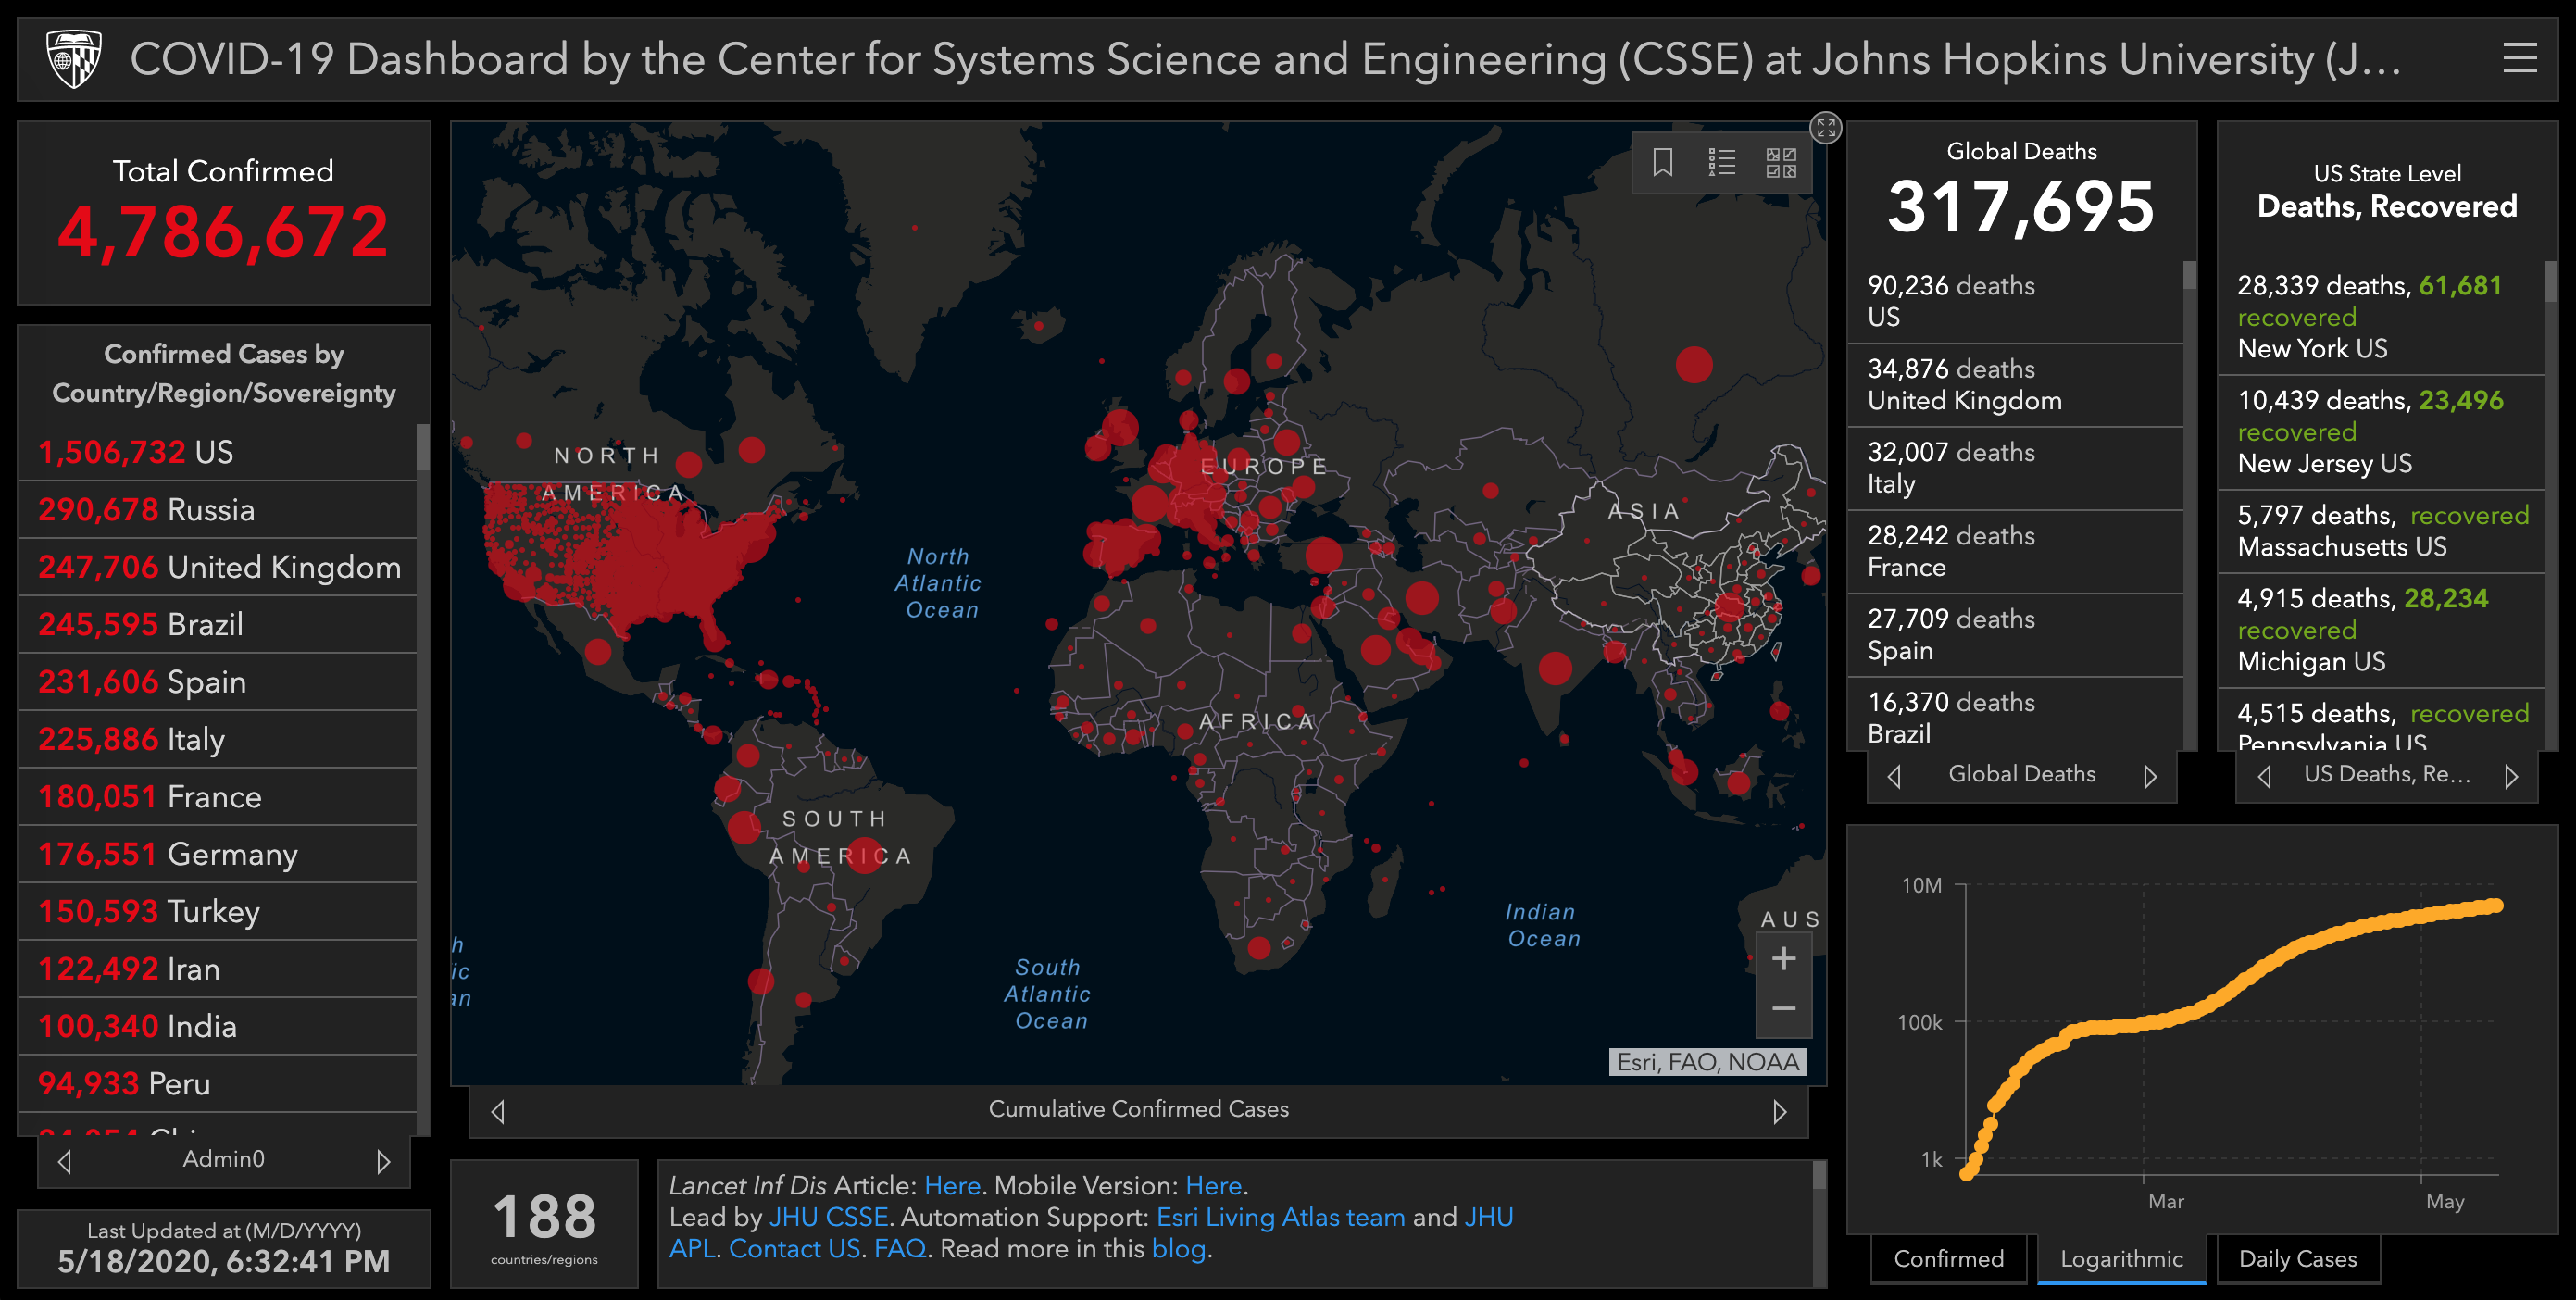Image resolution: width=2576 pixels, height=1300 pixels.
Task: Switch chart to Confirmed tab
Action: pyautogui.click(x=1949, y=1259)
